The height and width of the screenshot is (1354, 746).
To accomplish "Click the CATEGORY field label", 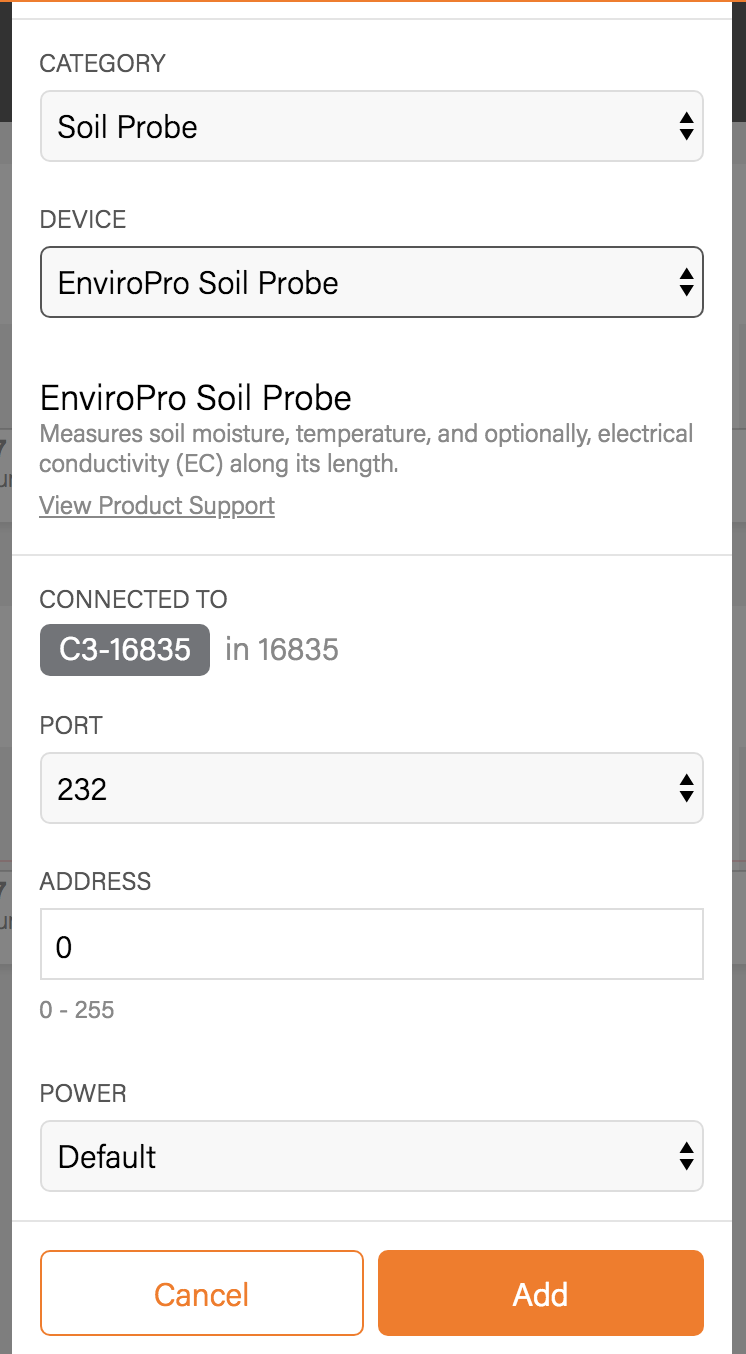I will 103,63.
